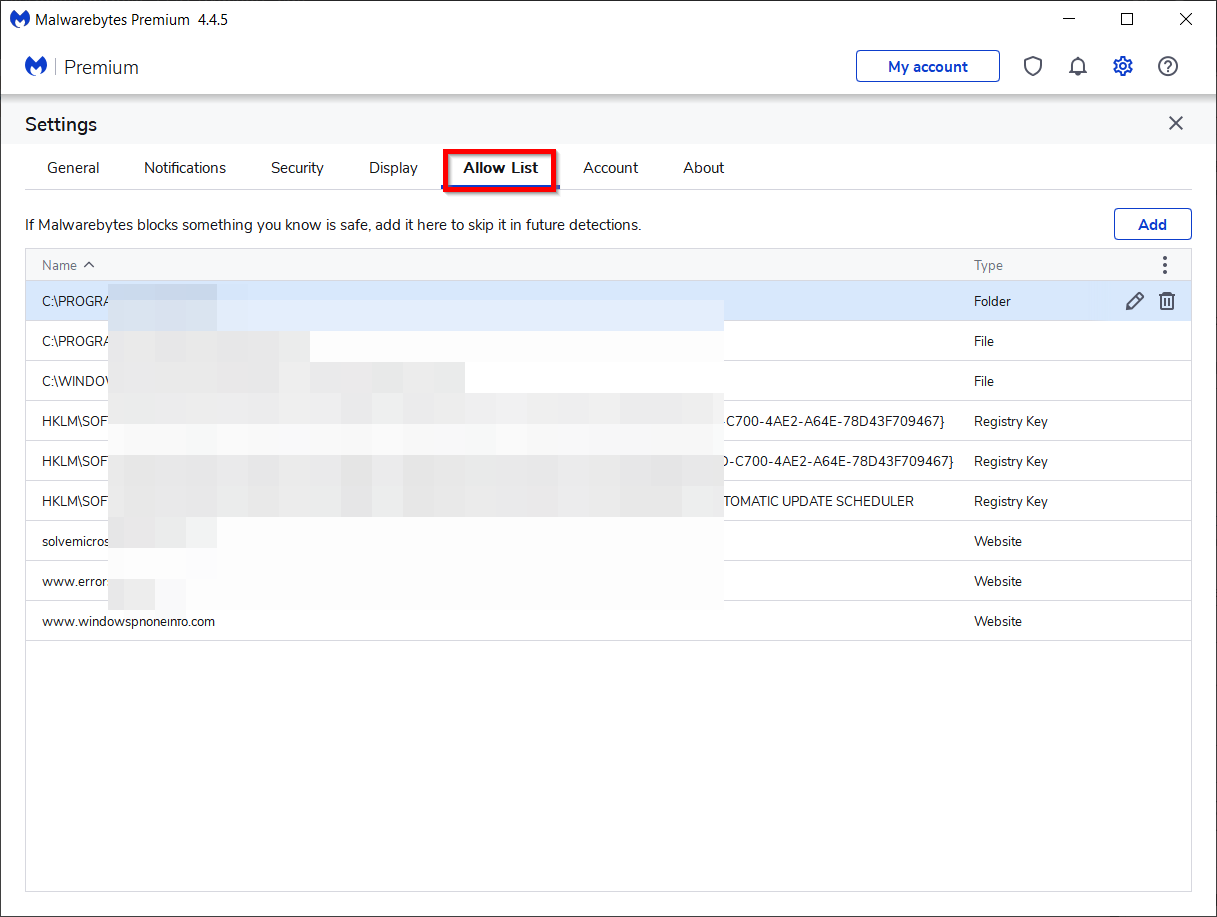
Task: Click the My account button
Action: click(x=928, y=66)
